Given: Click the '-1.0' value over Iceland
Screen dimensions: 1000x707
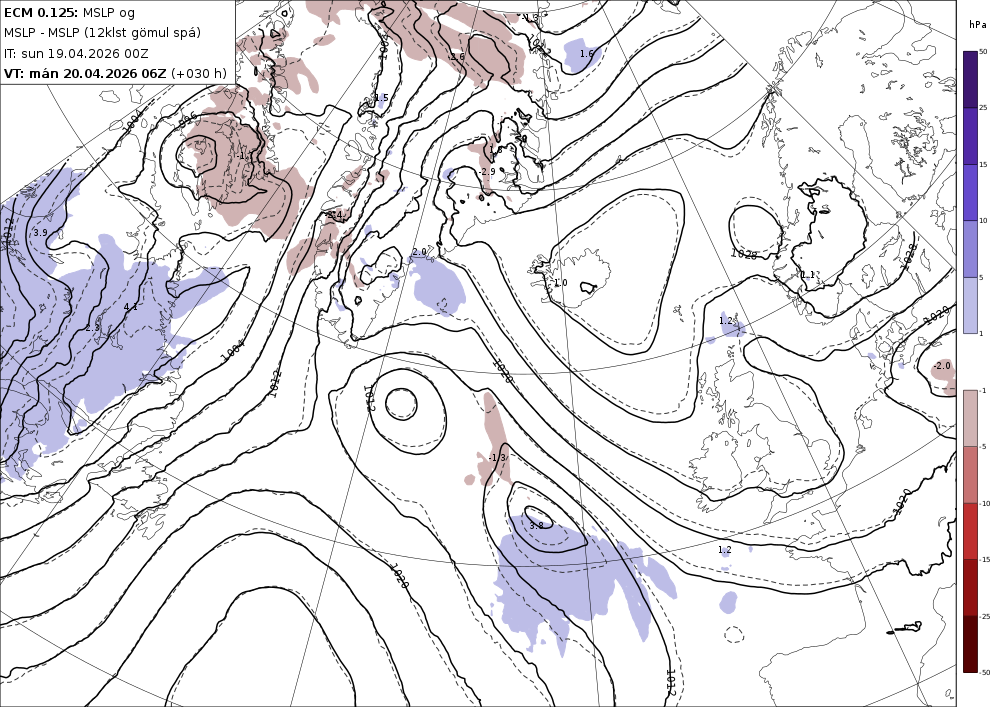Looking at the screenshot, I should 559,282.
